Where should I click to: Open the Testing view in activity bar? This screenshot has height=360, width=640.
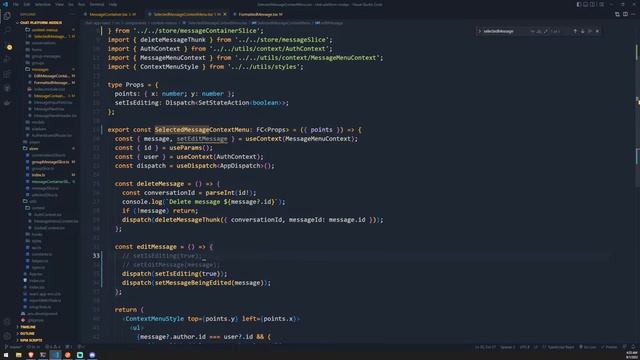coord(7,88)
